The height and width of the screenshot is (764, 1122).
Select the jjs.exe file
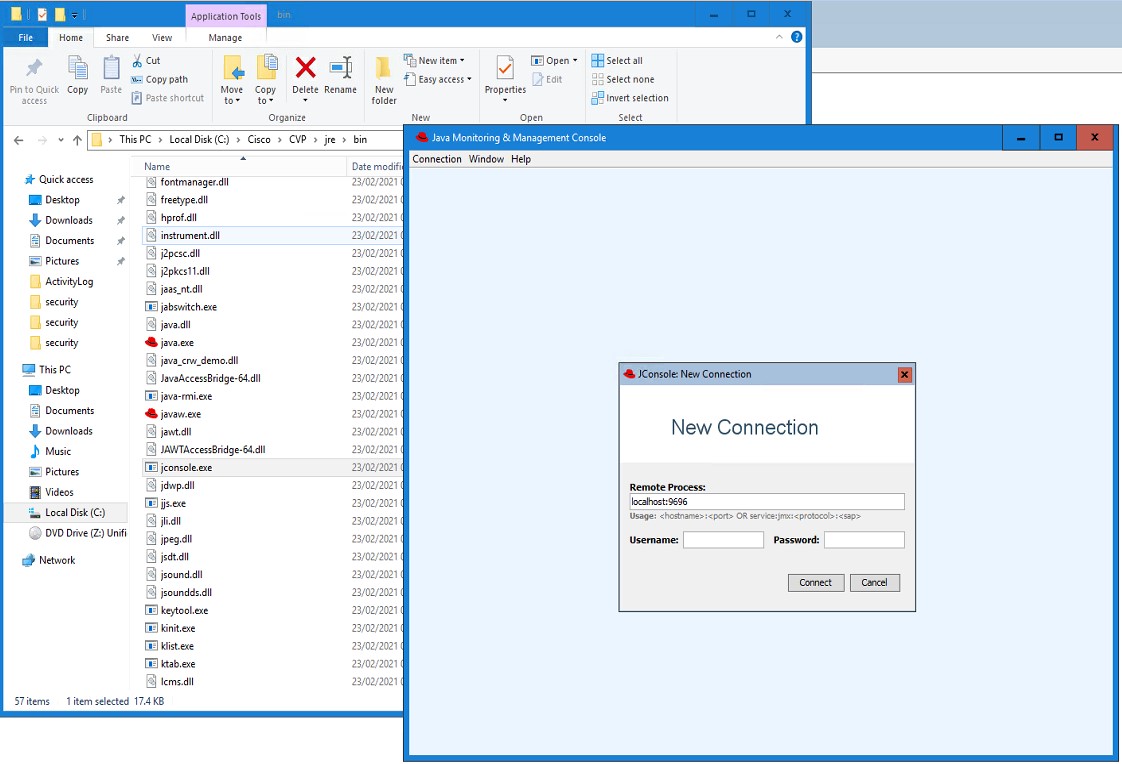[x=172, y=504]
